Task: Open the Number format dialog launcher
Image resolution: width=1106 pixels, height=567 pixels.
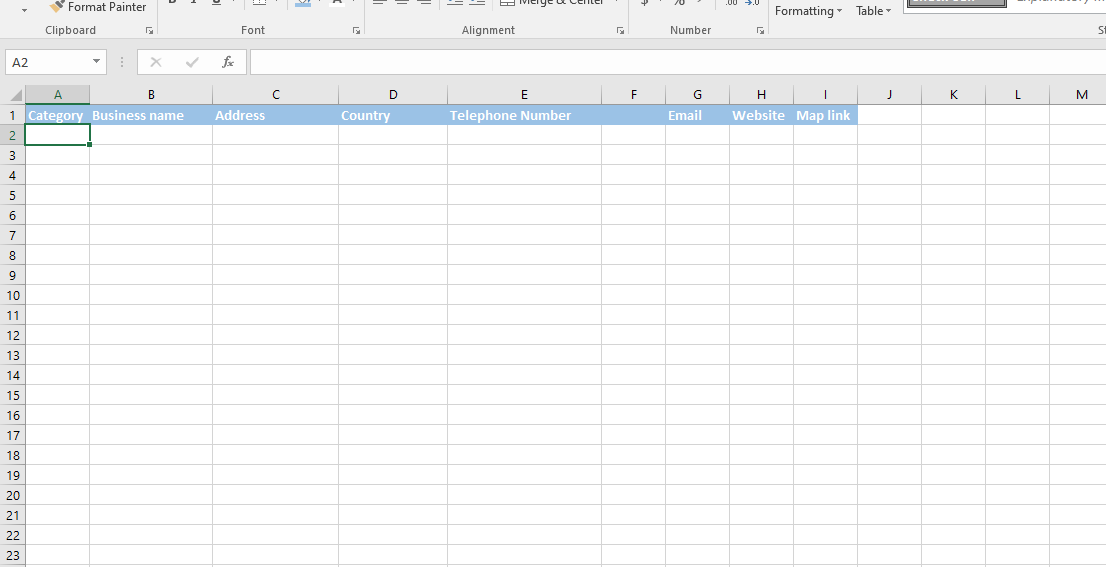Action: [x=760, y=31]
